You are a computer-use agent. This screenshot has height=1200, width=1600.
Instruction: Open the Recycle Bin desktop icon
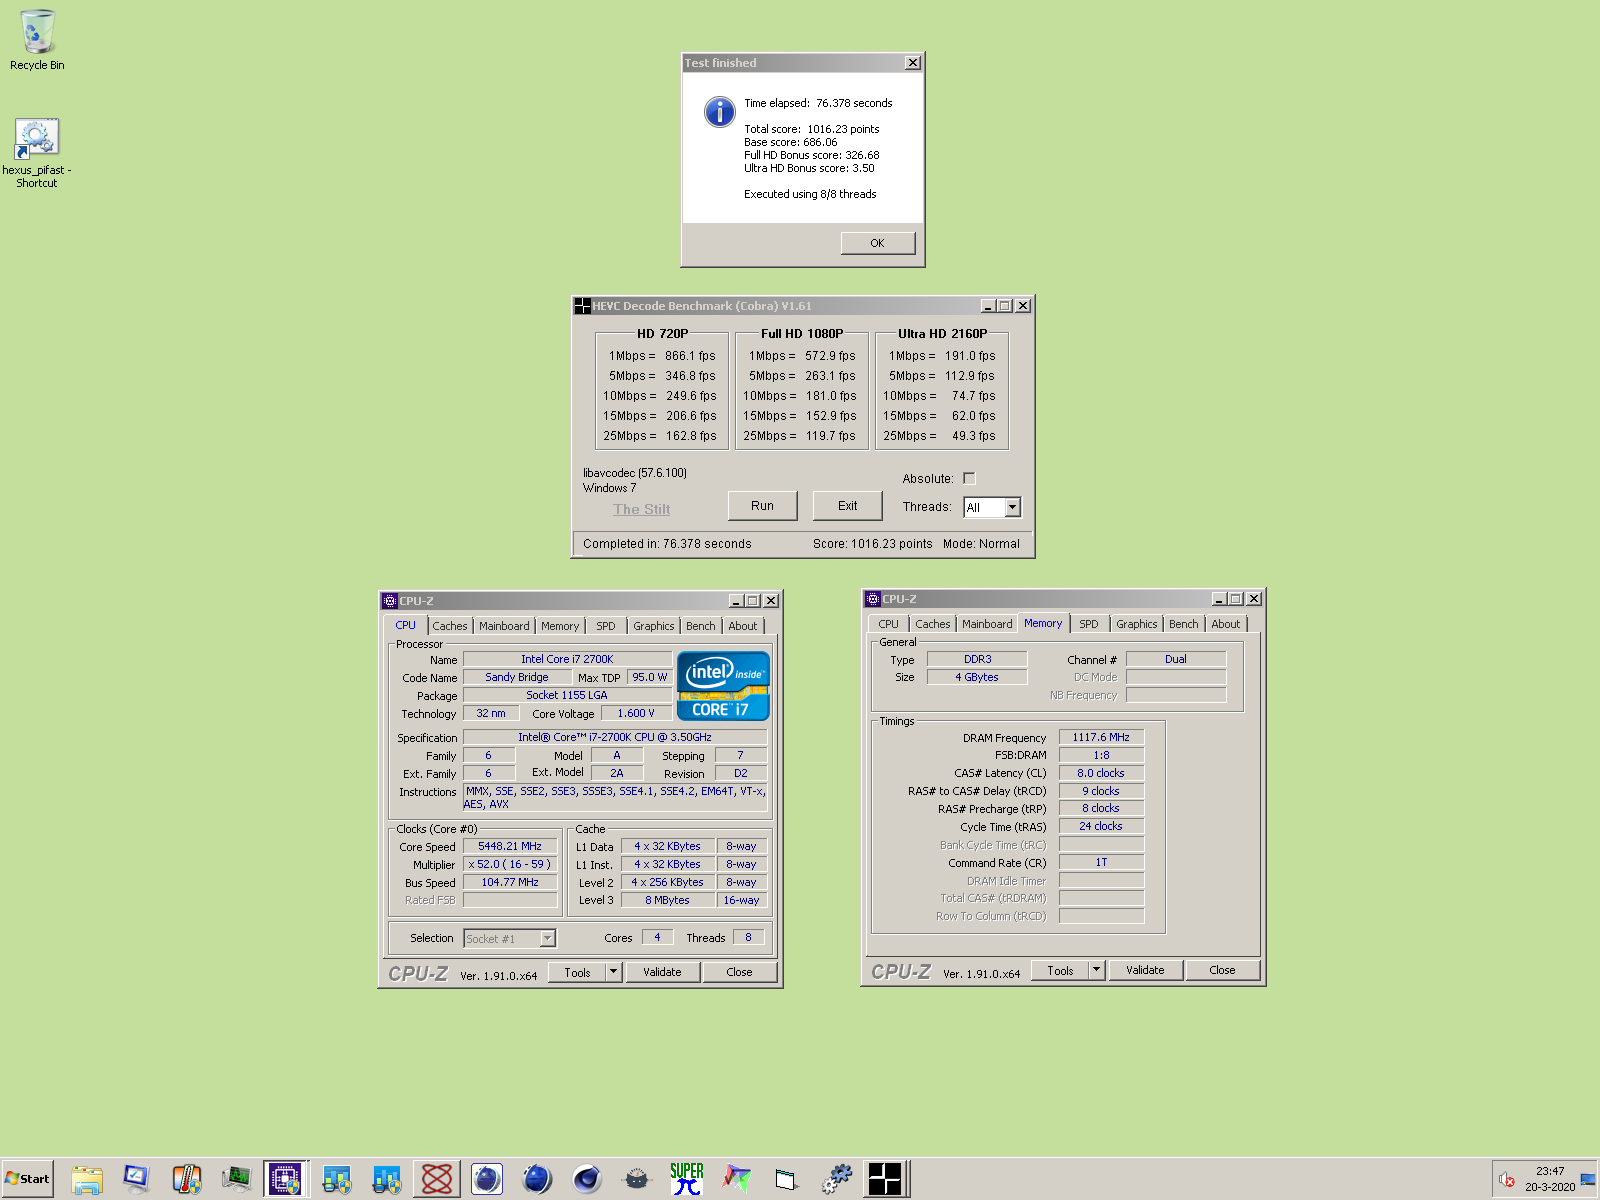pos(37,40)
